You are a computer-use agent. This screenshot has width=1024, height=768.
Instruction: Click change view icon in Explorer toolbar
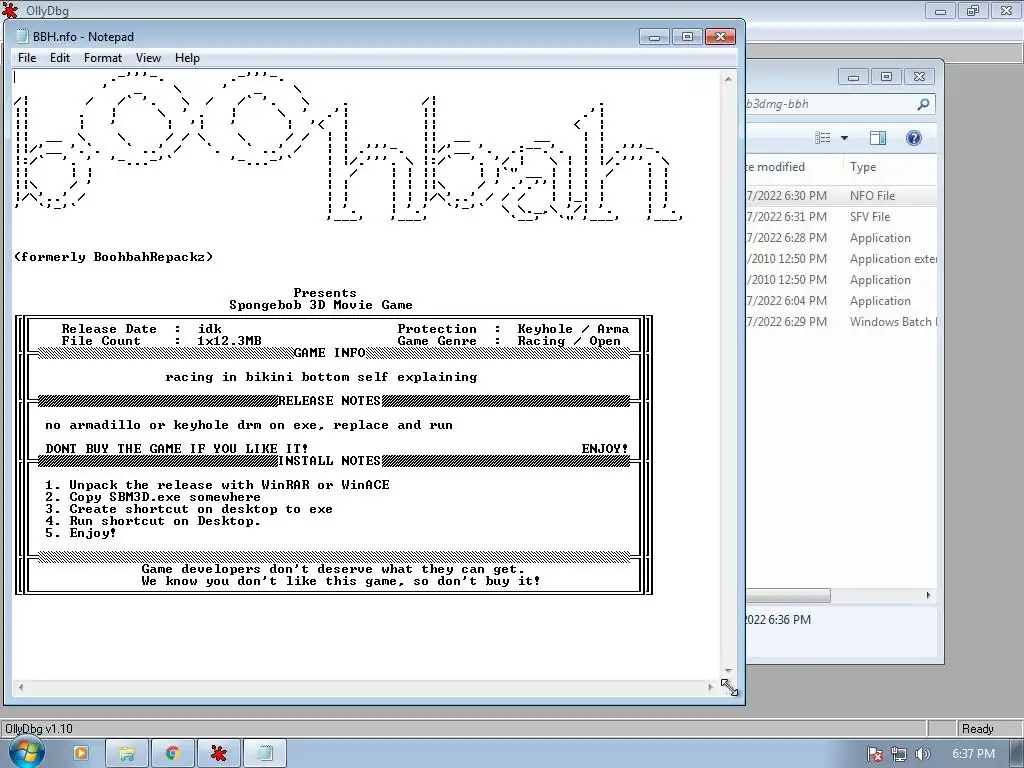(x=823, y=138)
